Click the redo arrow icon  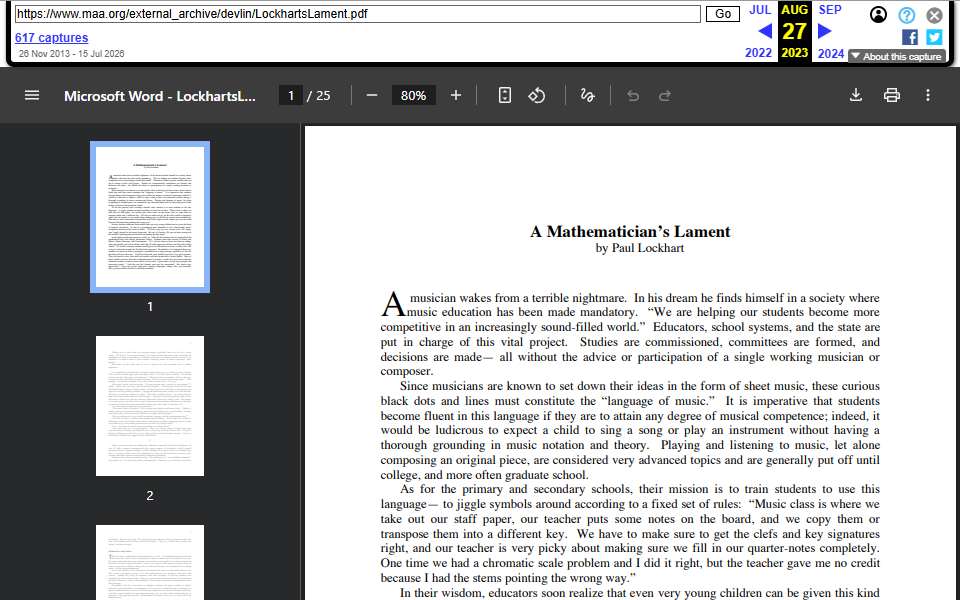665,96
